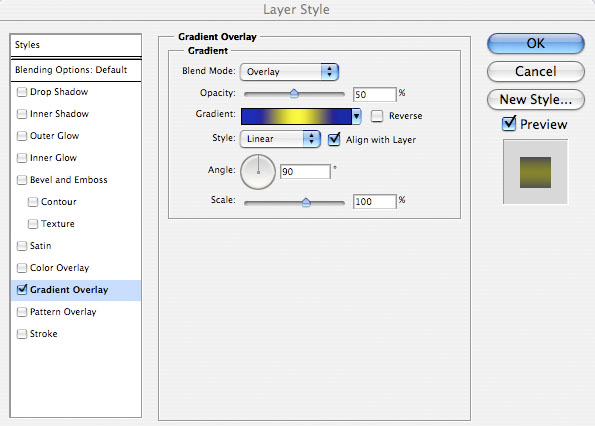
Task: Click New Style... button
Action: (x=535, y=99)
